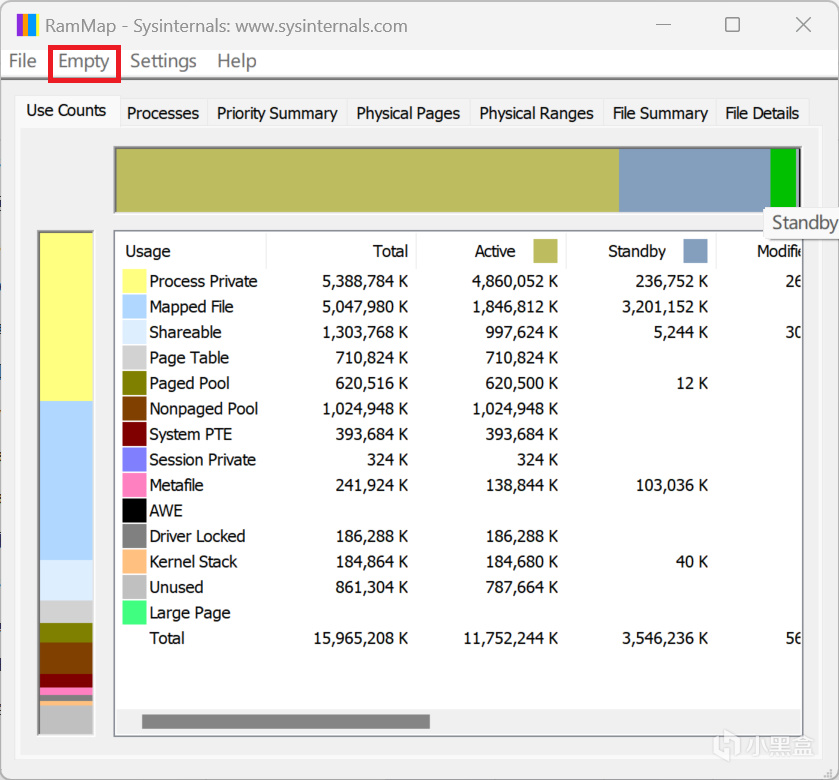Switch to the File Summary tab

point(660,113)
